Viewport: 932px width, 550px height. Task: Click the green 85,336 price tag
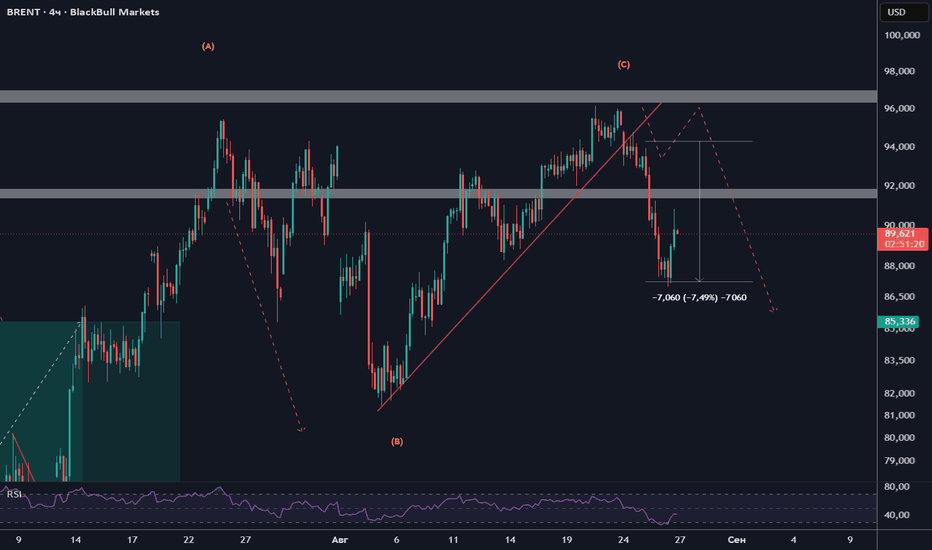click(899, 322)
